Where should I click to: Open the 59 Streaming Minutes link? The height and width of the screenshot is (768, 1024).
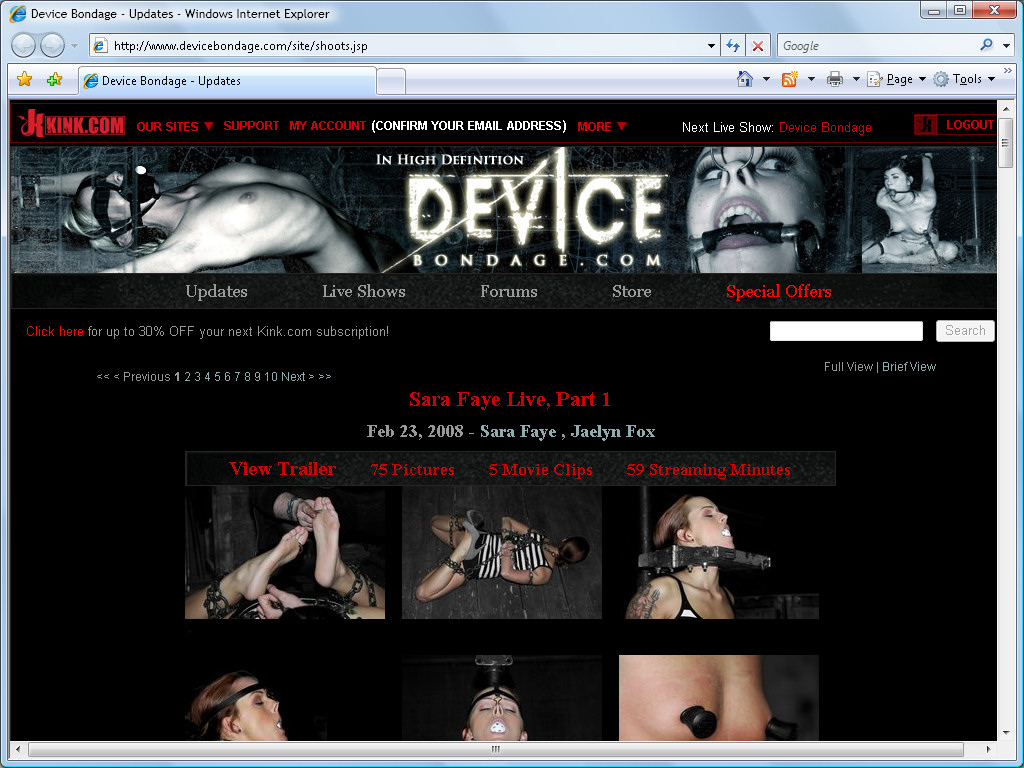709,470
